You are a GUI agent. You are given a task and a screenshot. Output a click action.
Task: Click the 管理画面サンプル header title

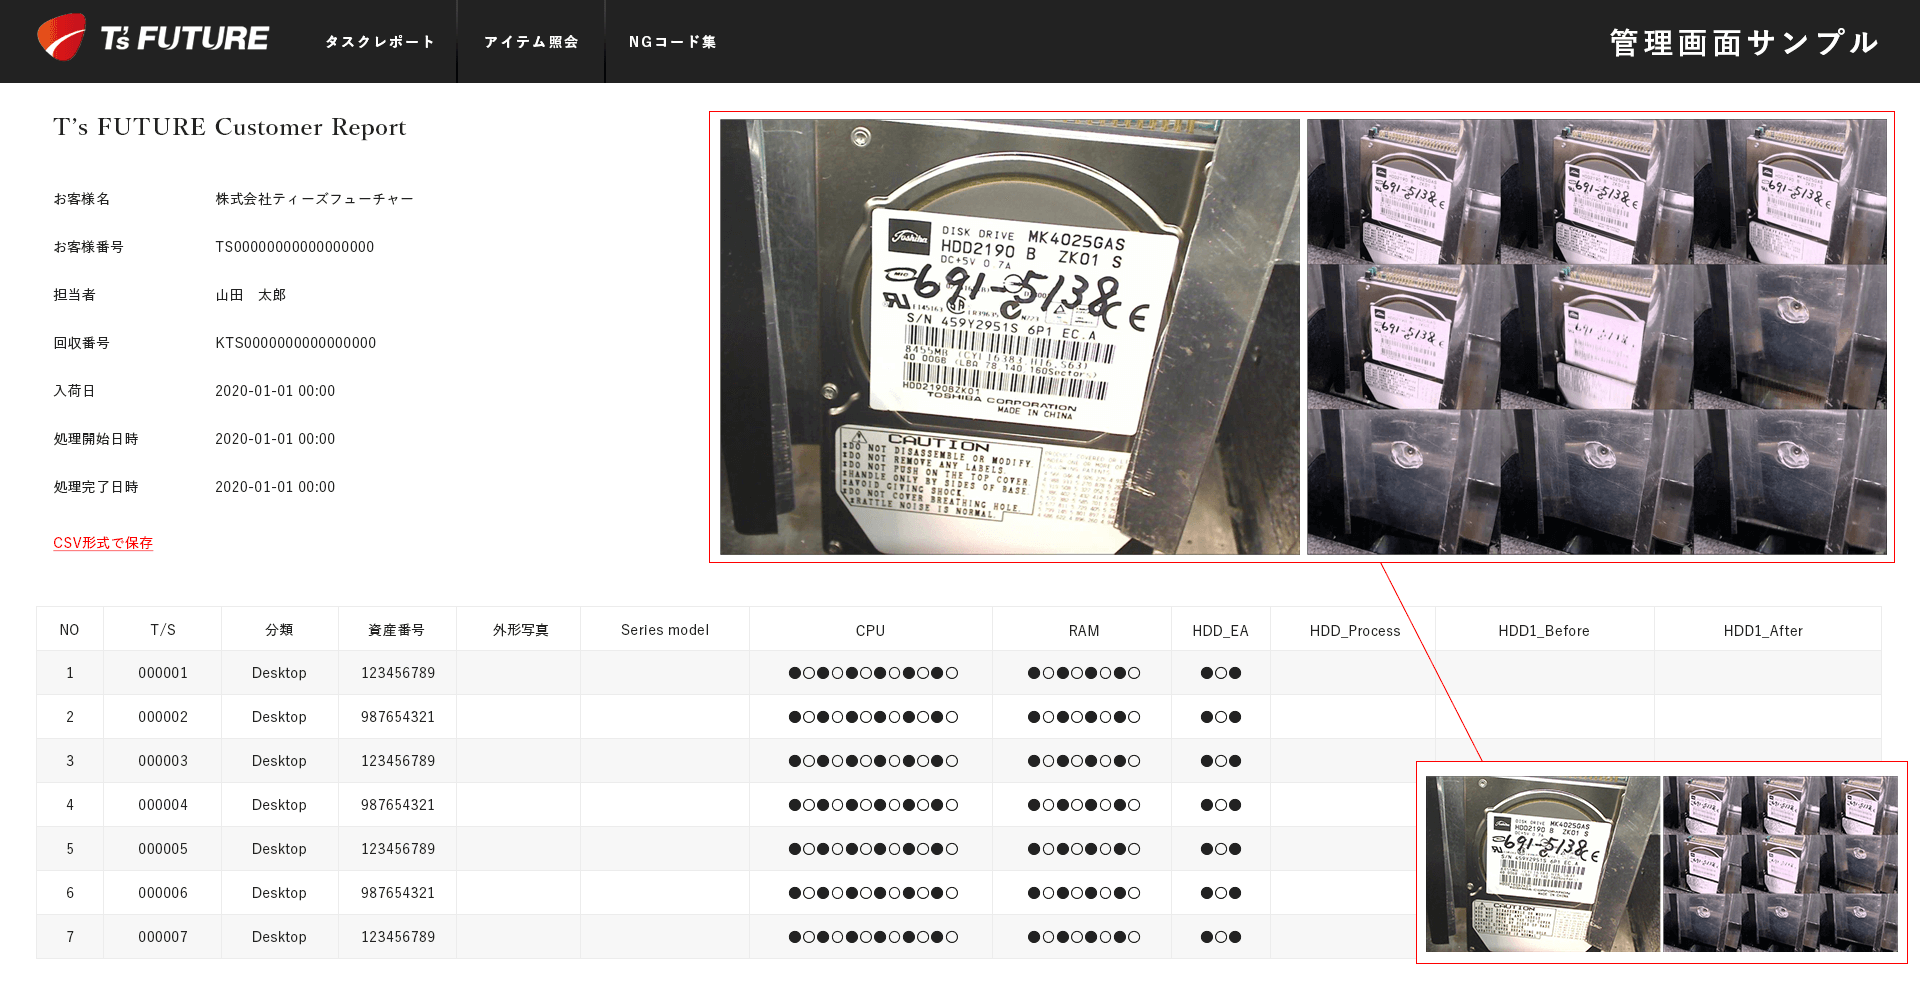pos(1744,42)
